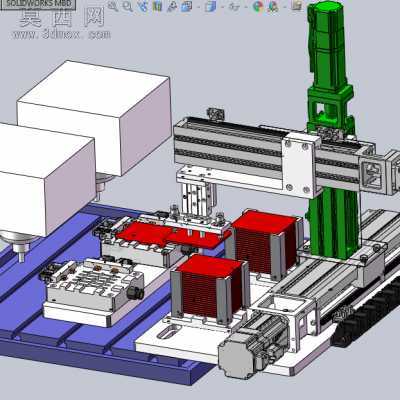The height and width of the screenshot is (400, 400).
Task: Open Dynamic Annotation Views
Action: click(x=172, y=6)
